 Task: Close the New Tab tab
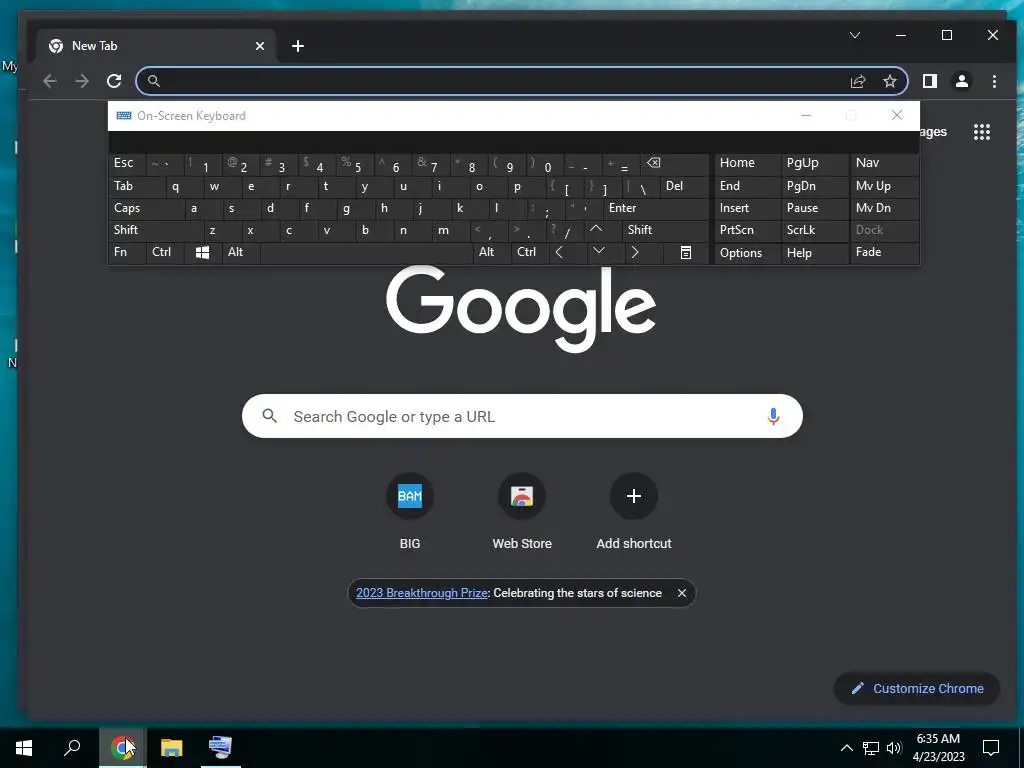coord(259,46)
